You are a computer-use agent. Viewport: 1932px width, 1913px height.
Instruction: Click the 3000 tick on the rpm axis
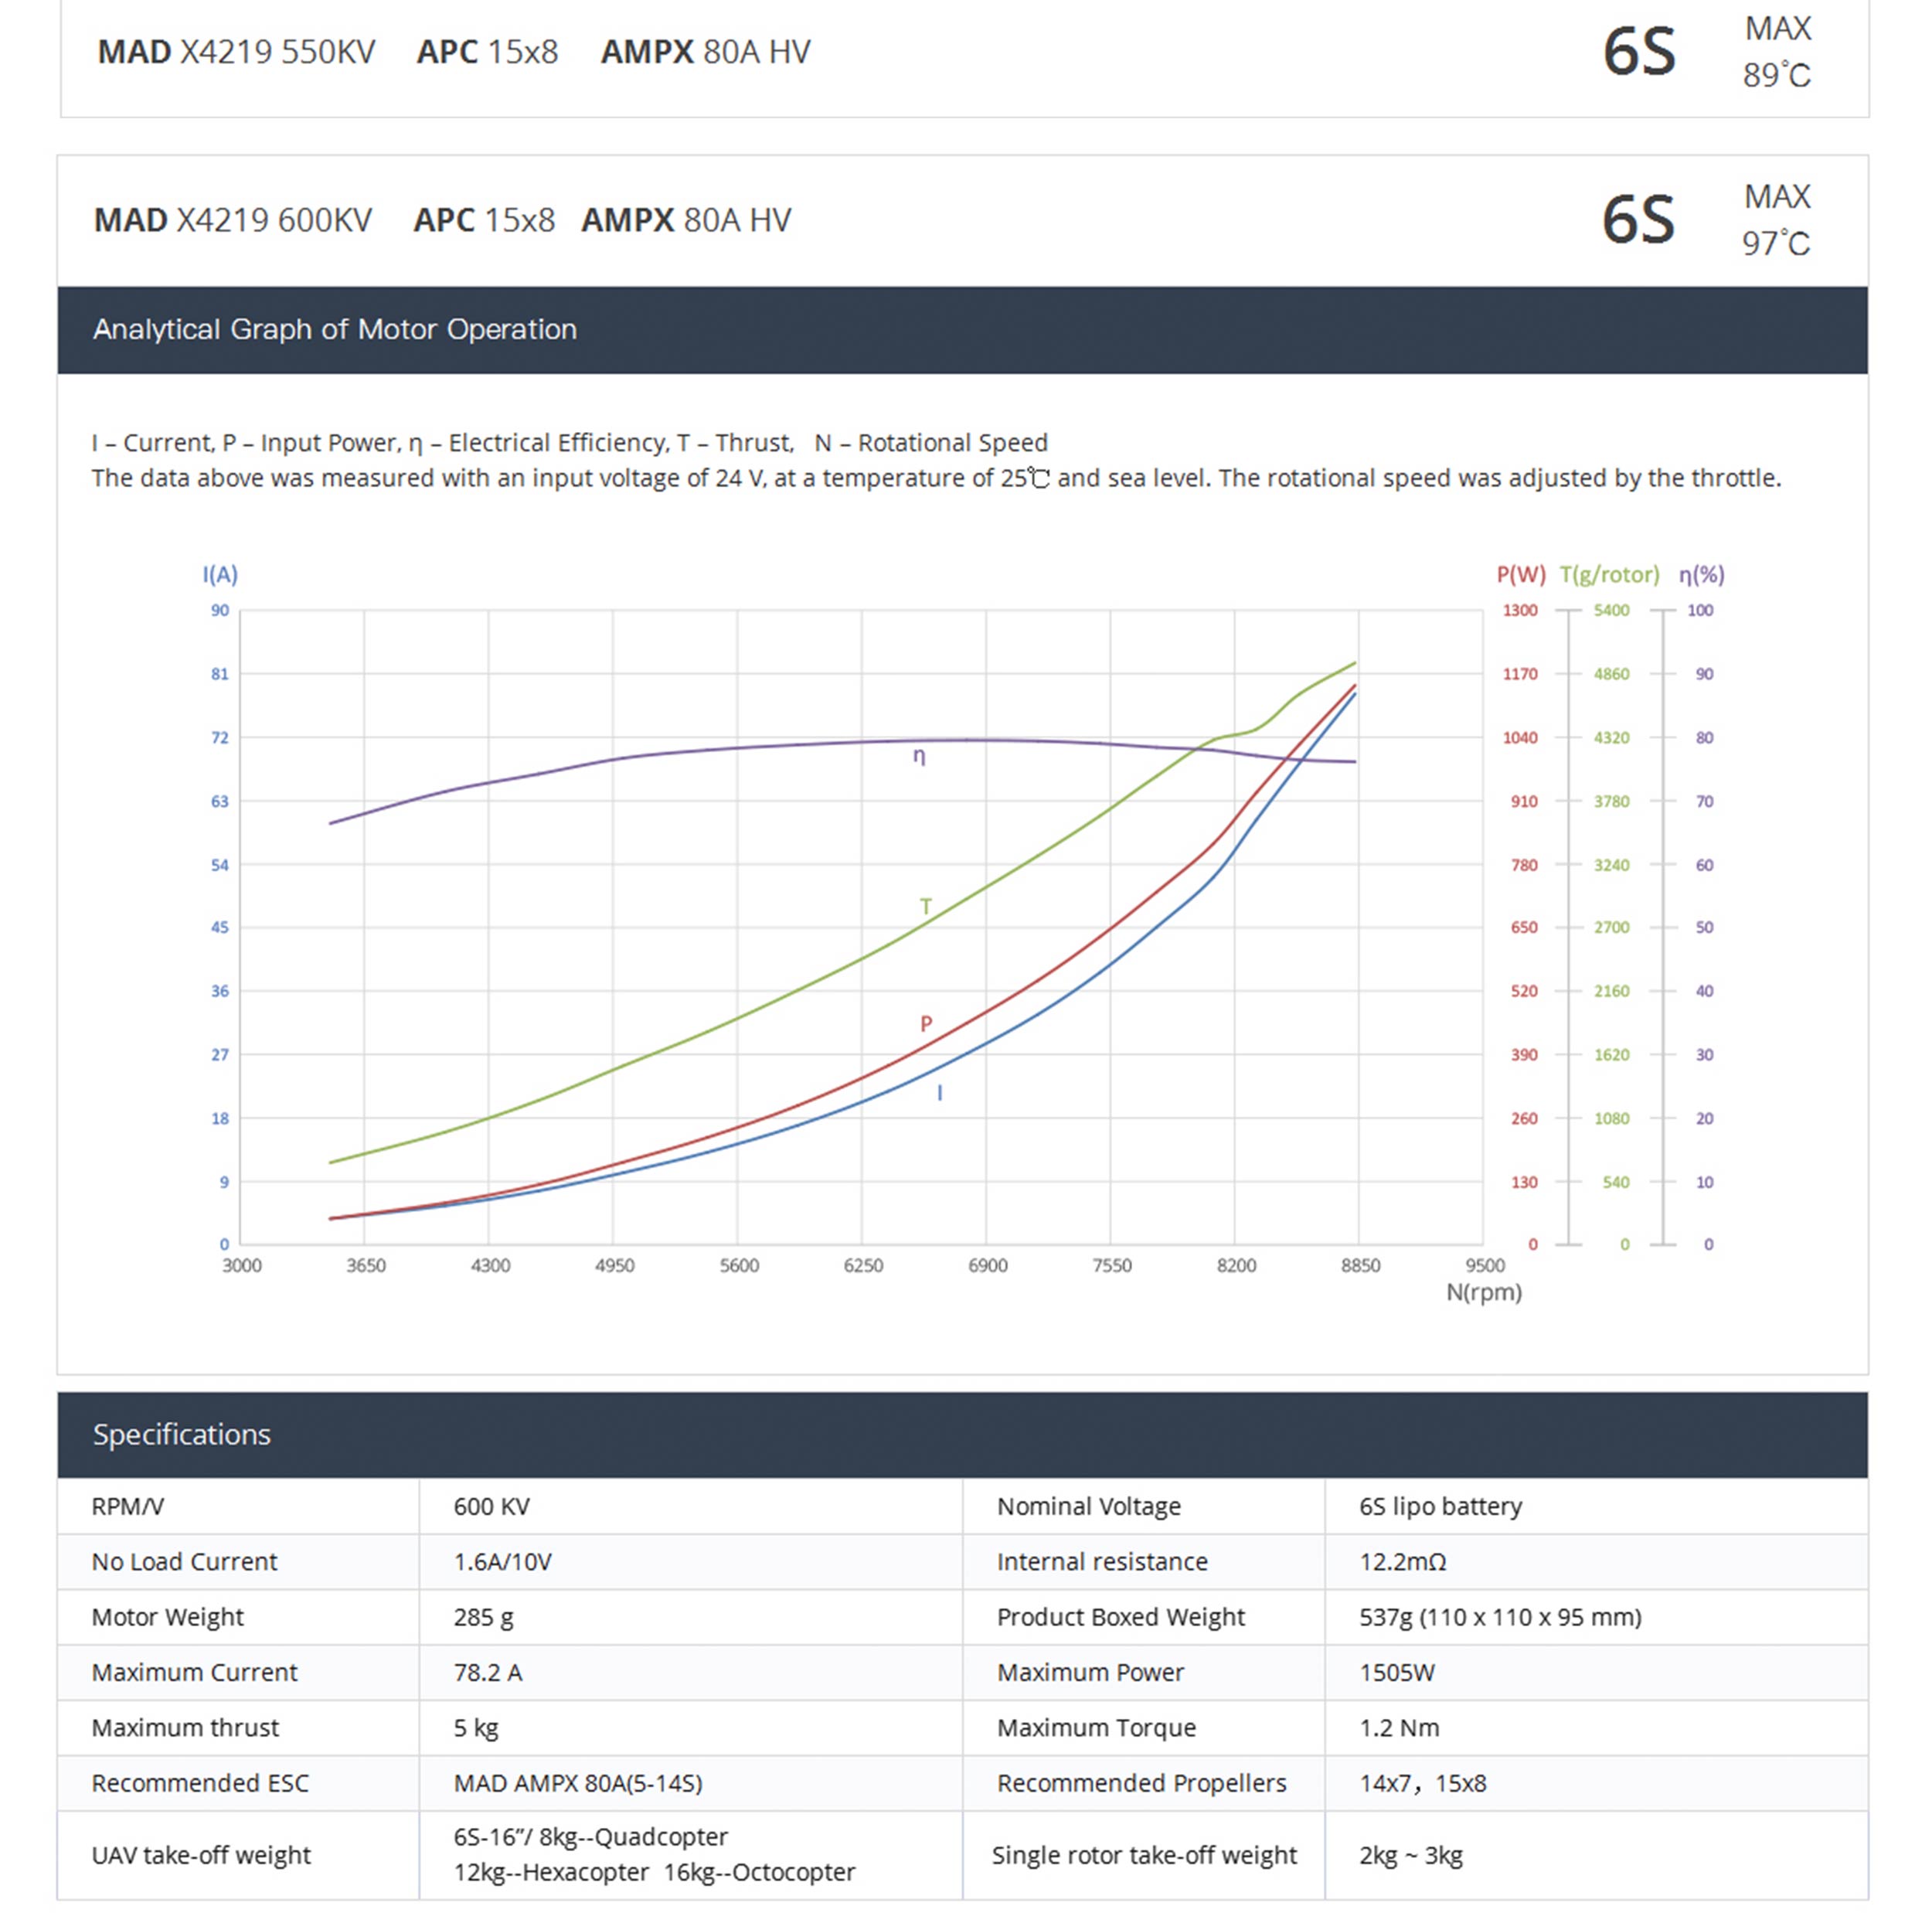tap(242, 1265)
